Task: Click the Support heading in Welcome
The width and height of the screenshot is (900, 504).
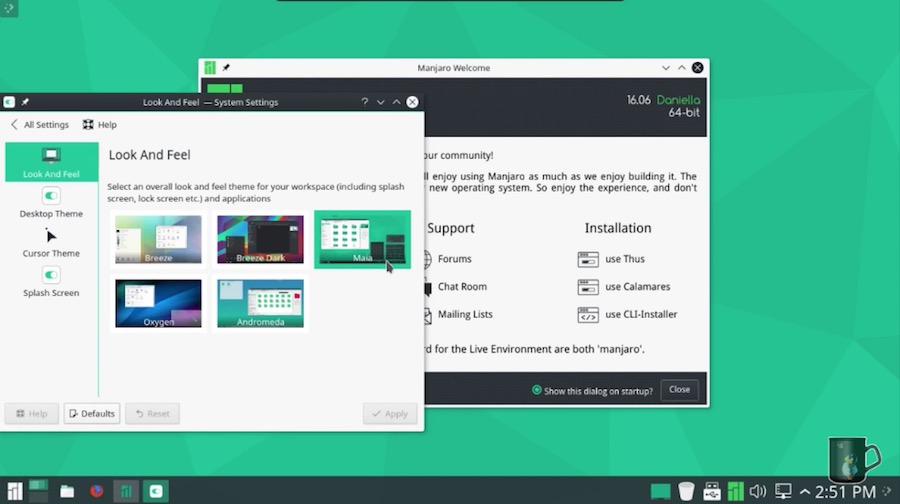Action: point(451,228)
